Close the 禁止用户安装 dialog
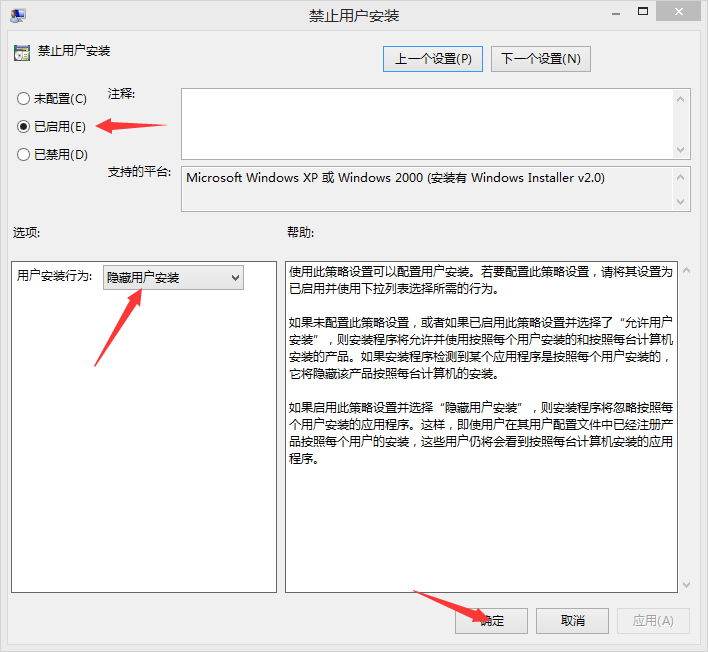 pyautogui.click(x=679, y=11)
